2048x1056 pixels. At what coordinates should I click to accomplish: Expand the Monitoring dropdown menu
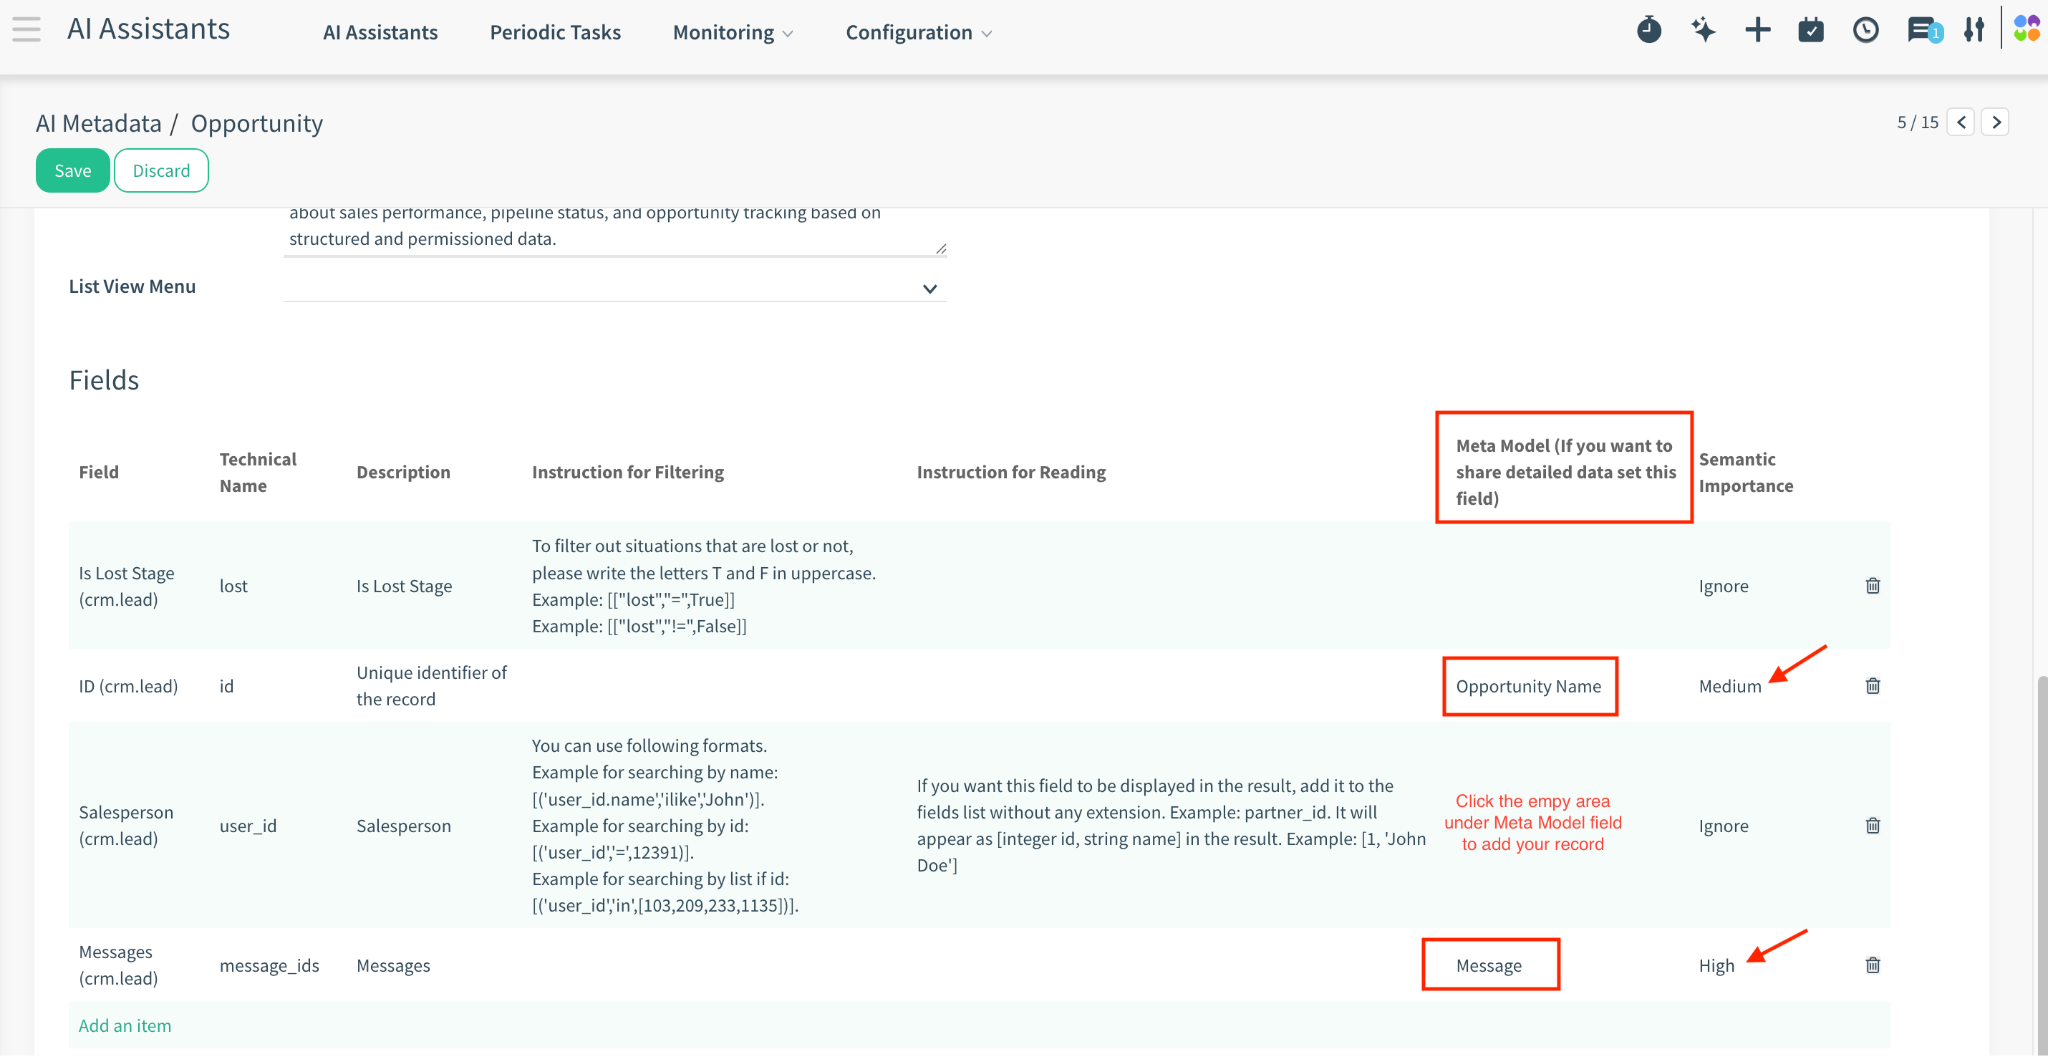[x=732, y=33]
